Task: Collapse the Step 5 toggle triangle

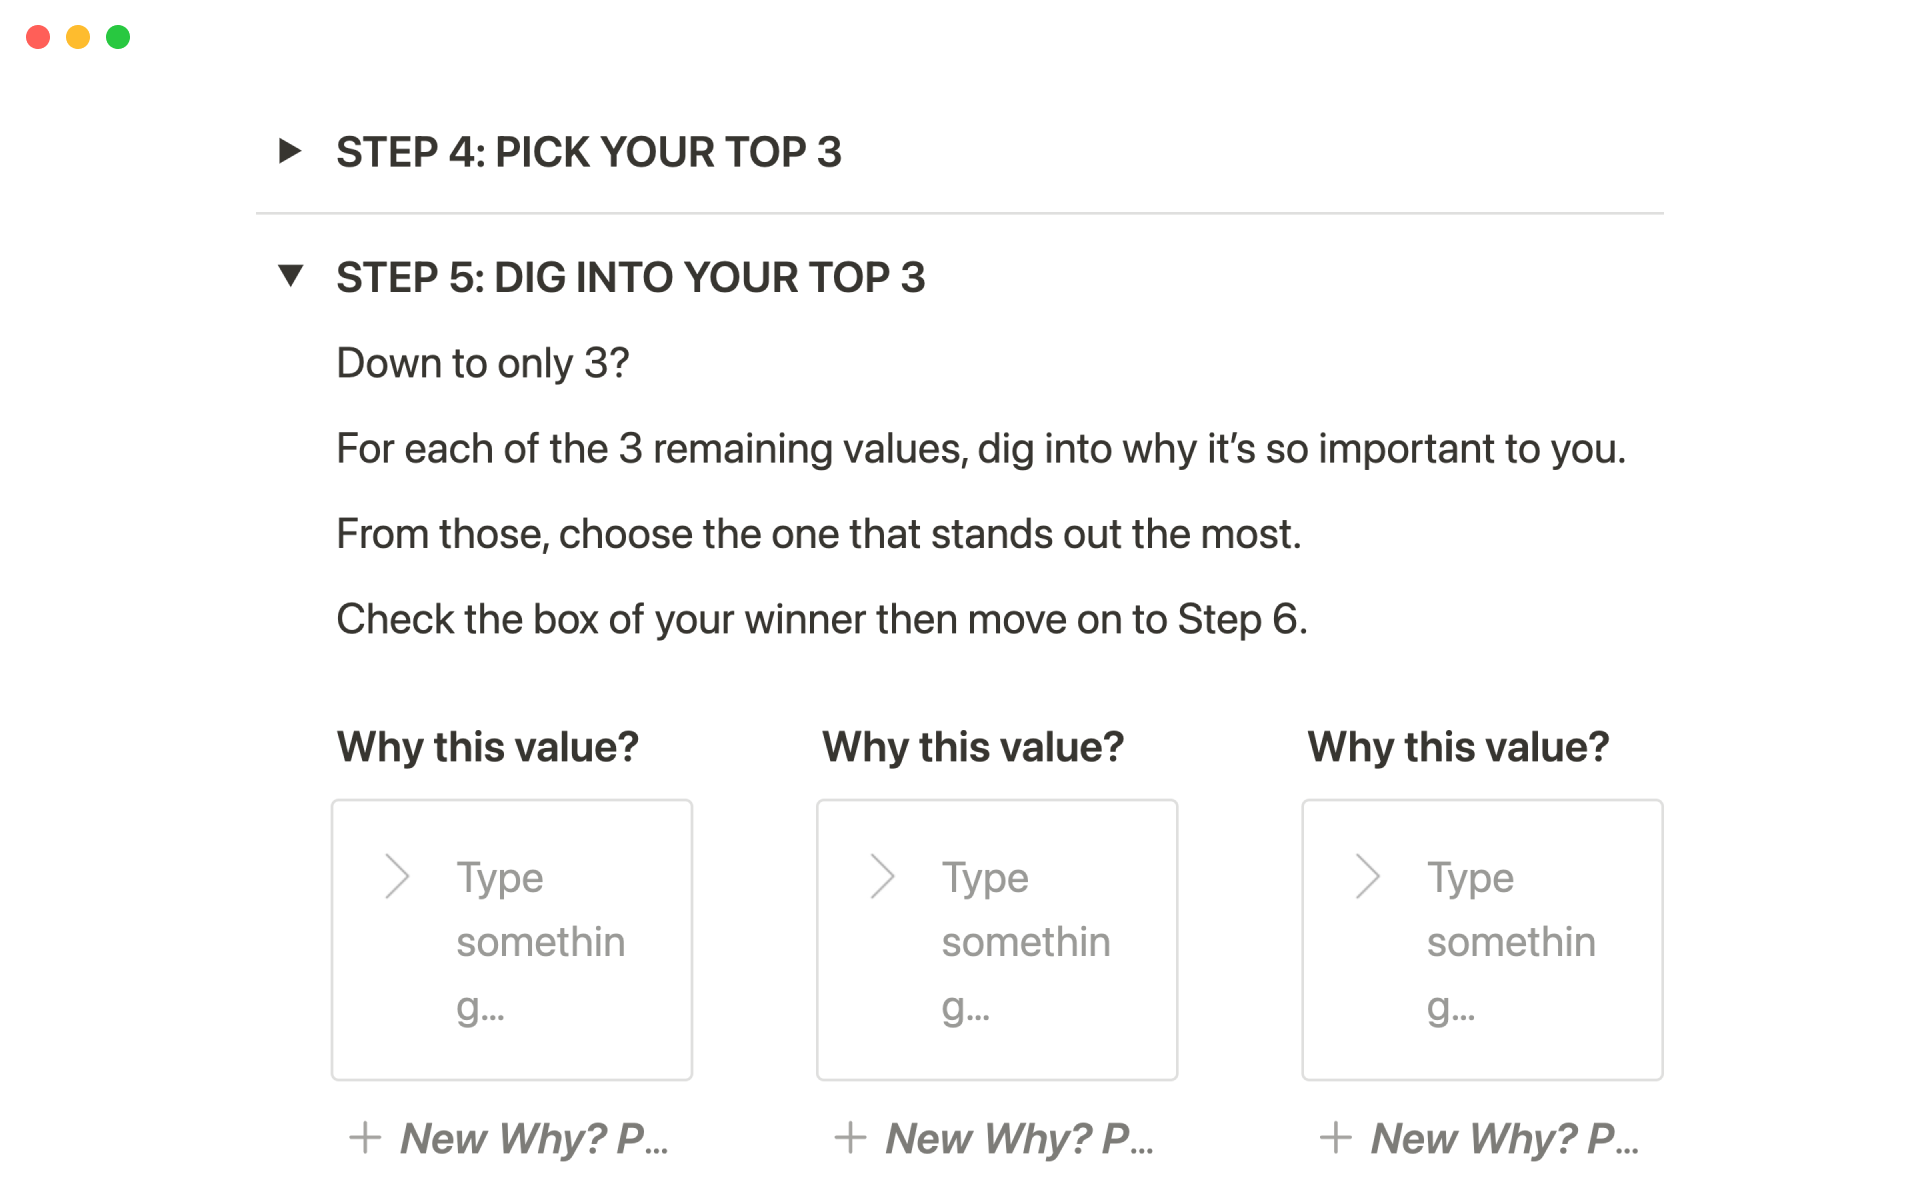Action: click(290, 275)
